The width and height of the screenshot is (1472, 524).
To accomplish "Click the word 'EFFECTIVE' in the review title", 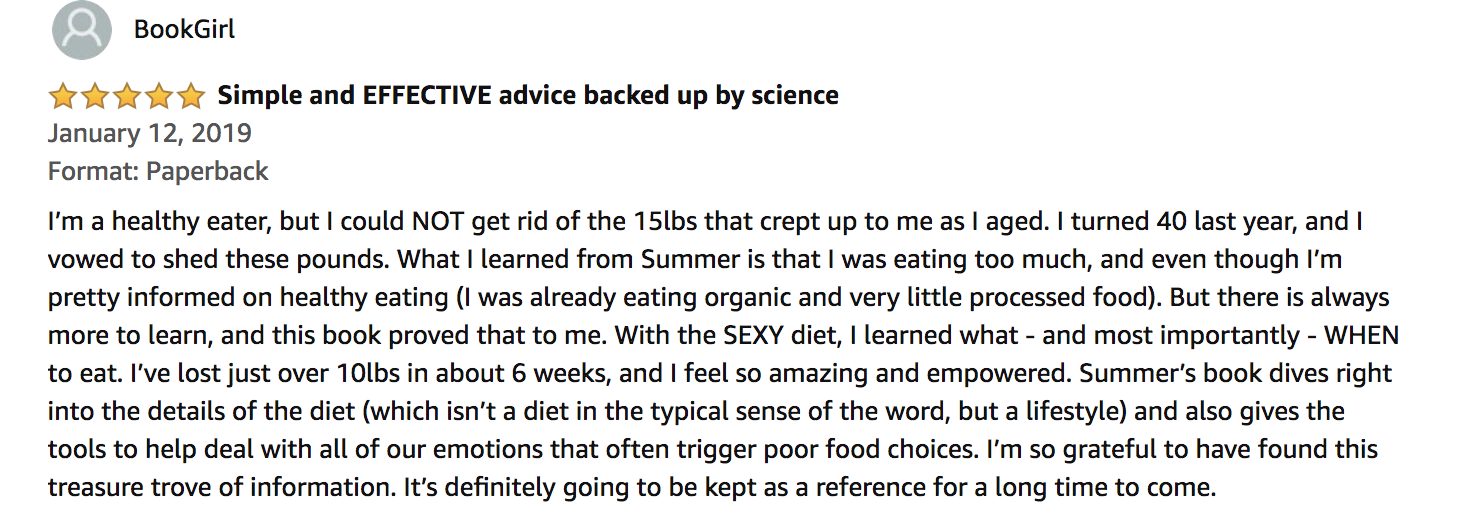I will tap(427, 96).
